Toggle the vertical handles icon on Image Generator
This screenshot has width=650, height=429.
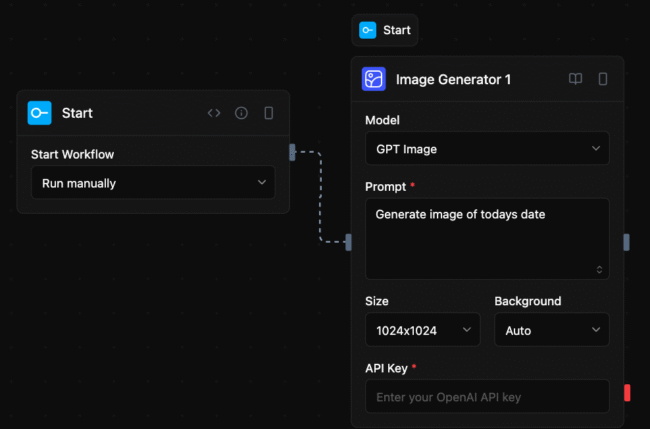[x=603, y=79]
